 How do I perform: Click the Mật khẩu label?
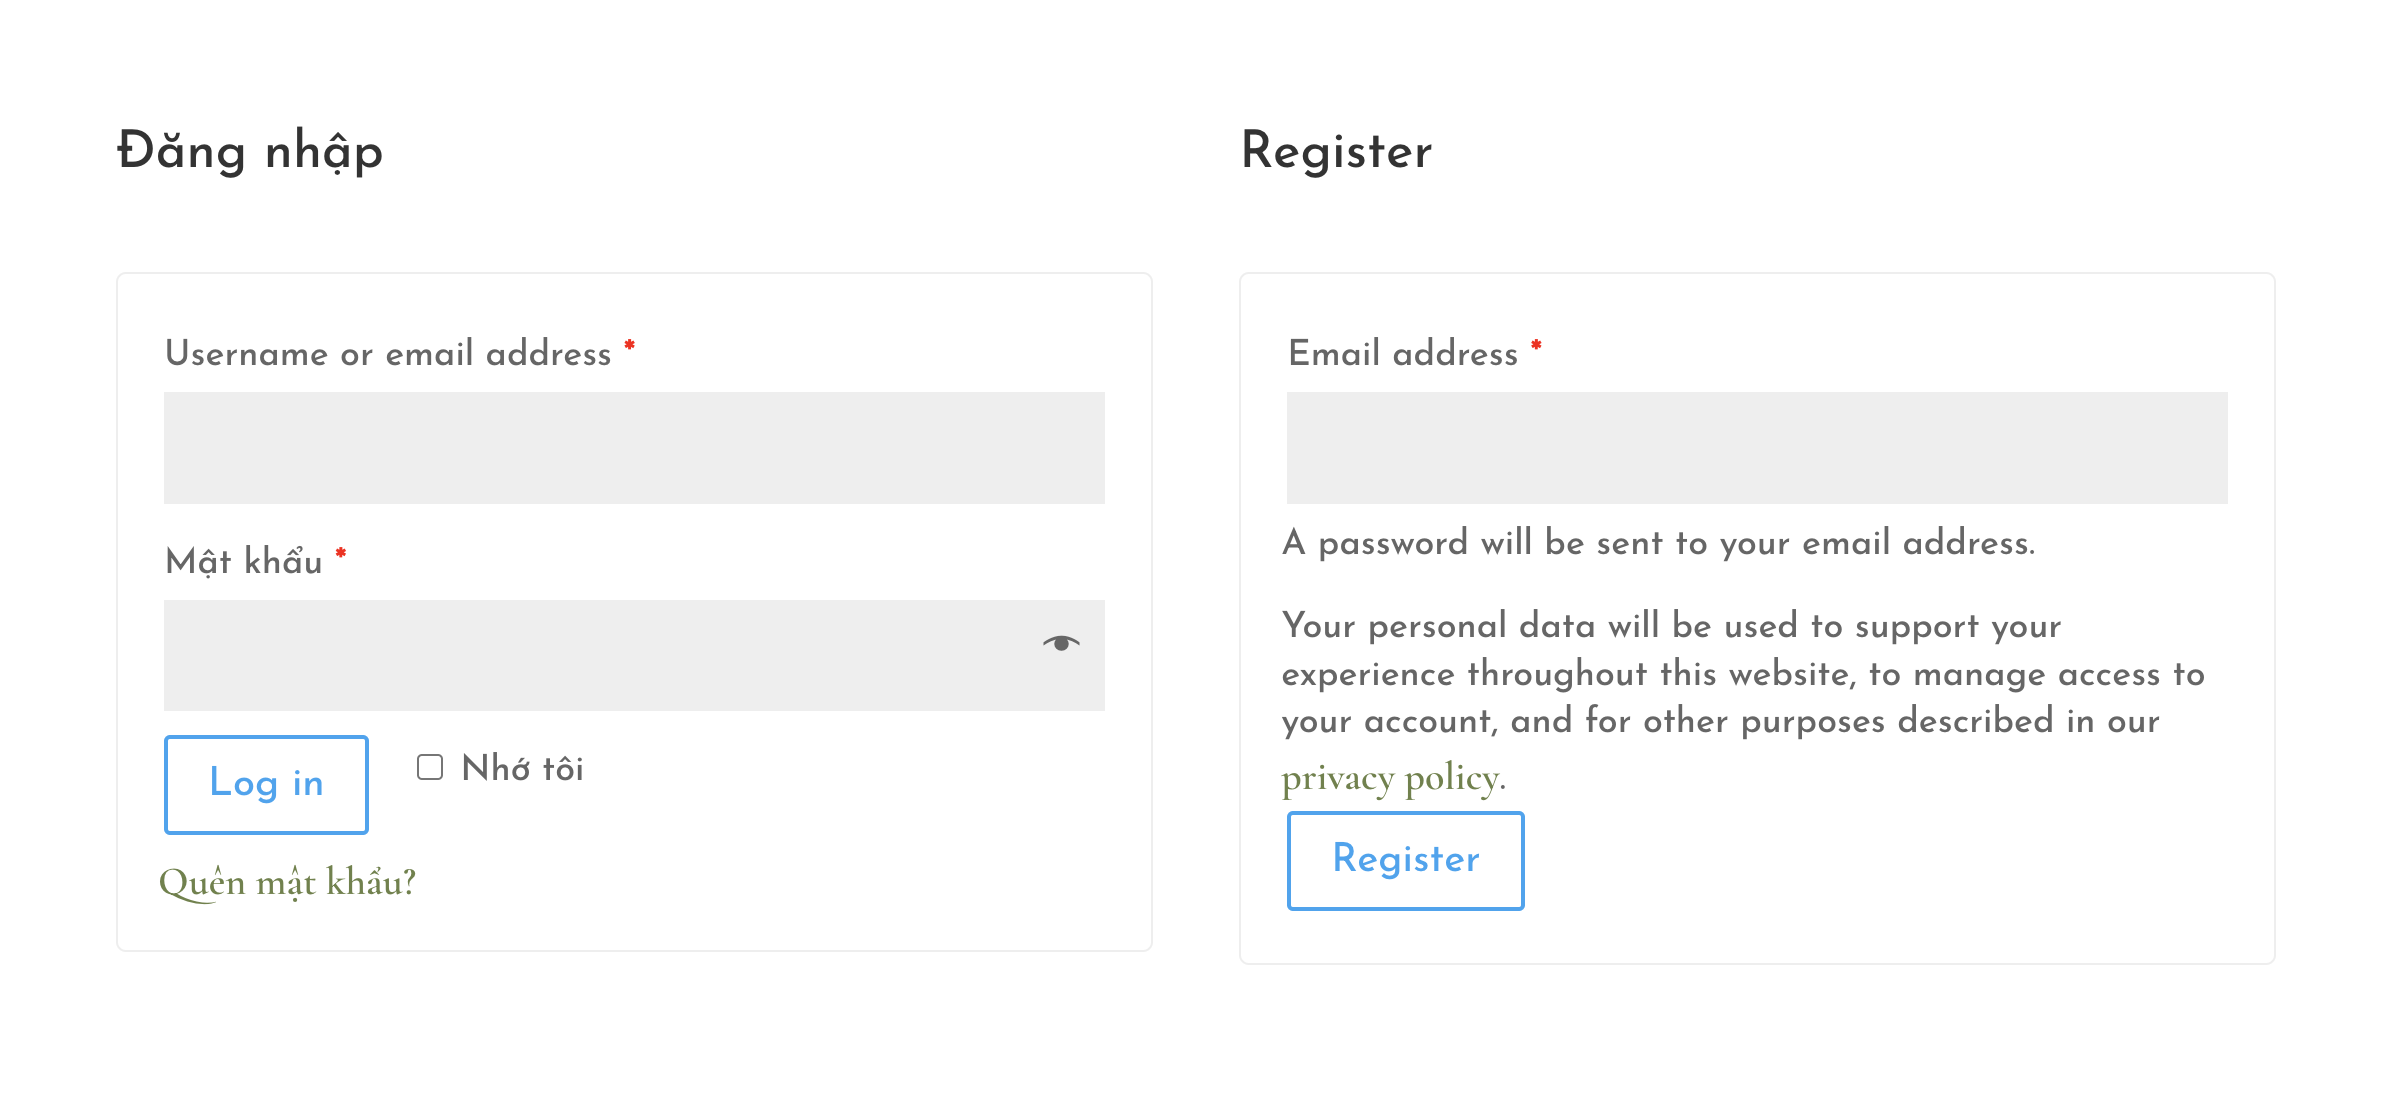(x=244, y=561)
